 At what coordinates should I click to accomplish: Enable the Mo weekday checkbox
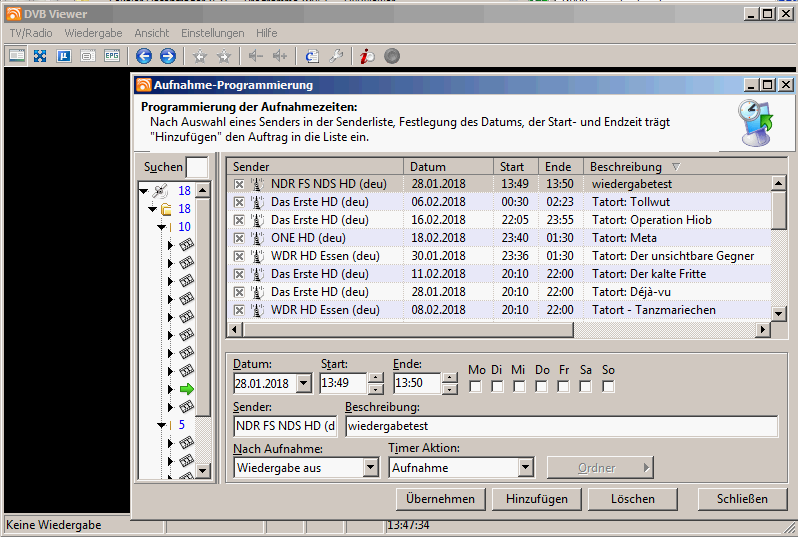(475, 387)
